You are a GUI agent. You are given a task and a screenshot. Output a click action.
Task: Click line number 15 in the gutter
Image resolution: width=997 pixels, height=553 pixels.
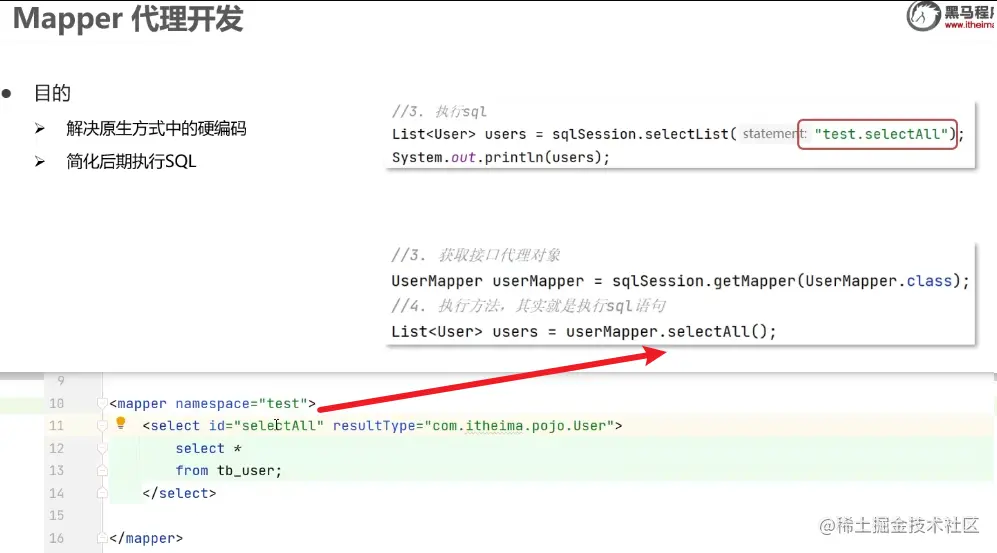[57, 515]
